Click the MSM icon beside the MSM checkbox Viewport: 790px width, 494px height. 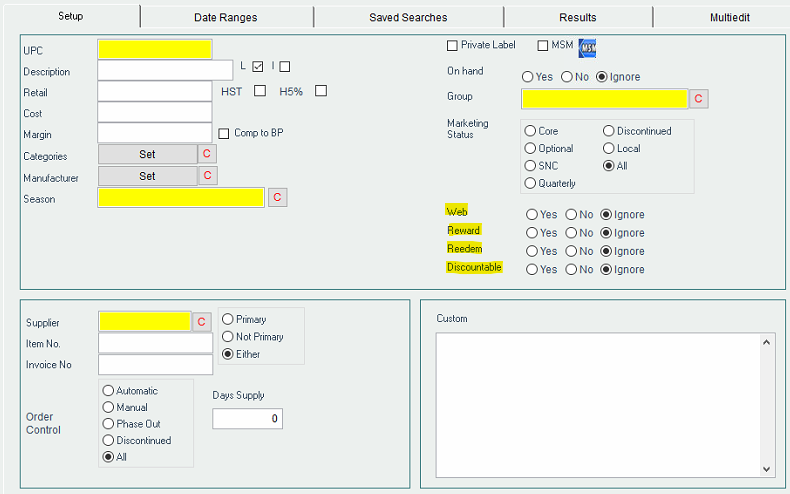[x=587, y=47]
